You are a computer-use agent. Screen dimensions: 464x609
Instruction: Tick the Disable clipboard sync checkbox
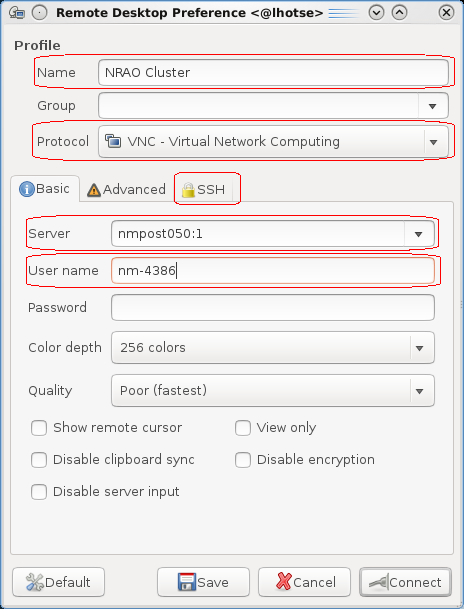point(39,460)
